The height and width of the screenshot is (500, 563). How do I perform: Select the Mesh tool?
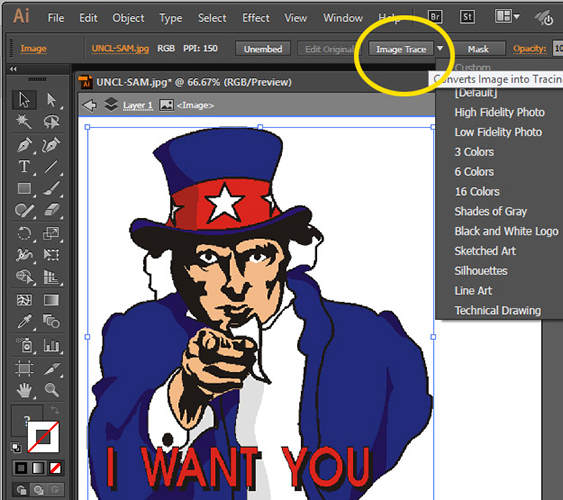pos(24,300)
